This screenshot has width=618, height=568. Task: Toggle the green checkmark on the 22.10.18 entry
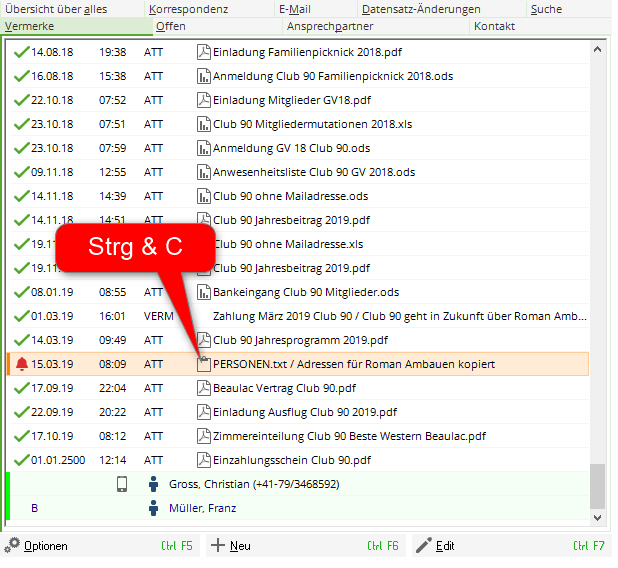click(x=21, y=100)
